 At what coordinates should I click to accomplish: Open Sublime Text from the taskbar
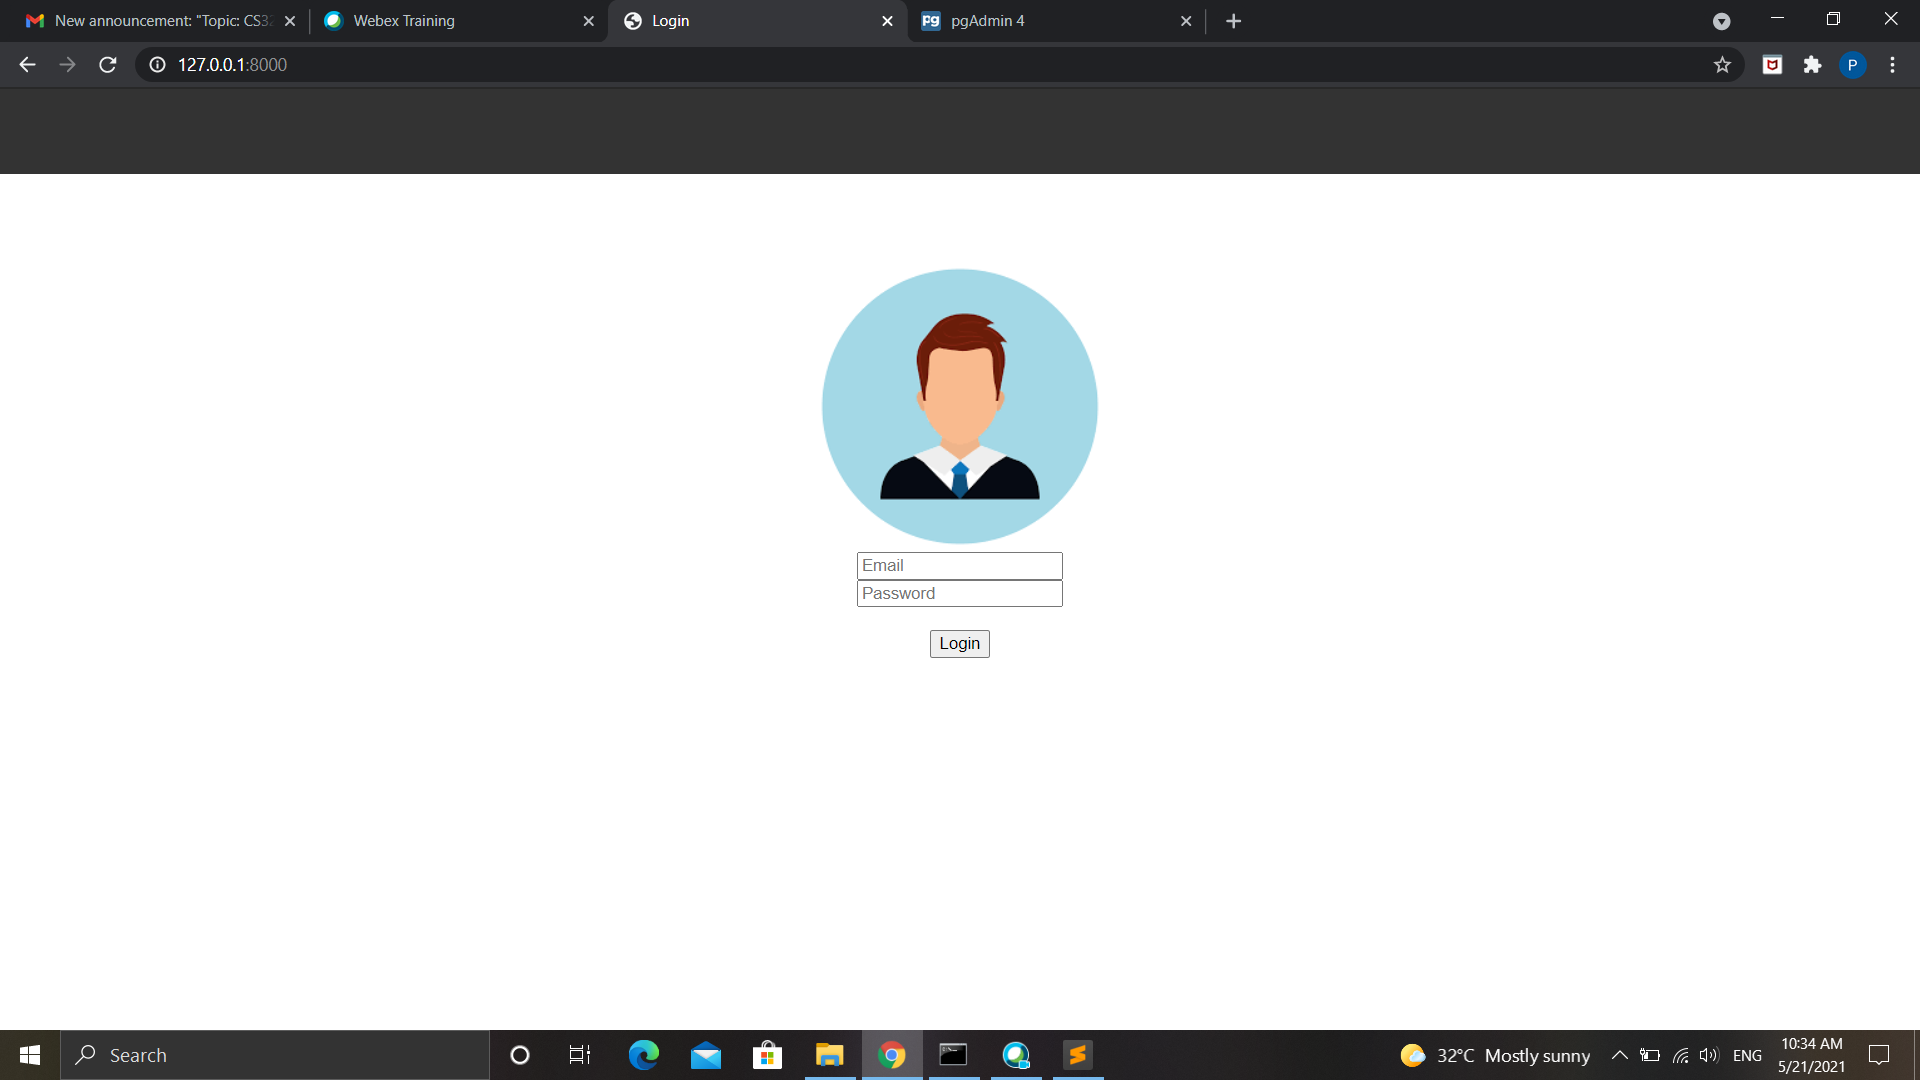click(1077, 1055)
